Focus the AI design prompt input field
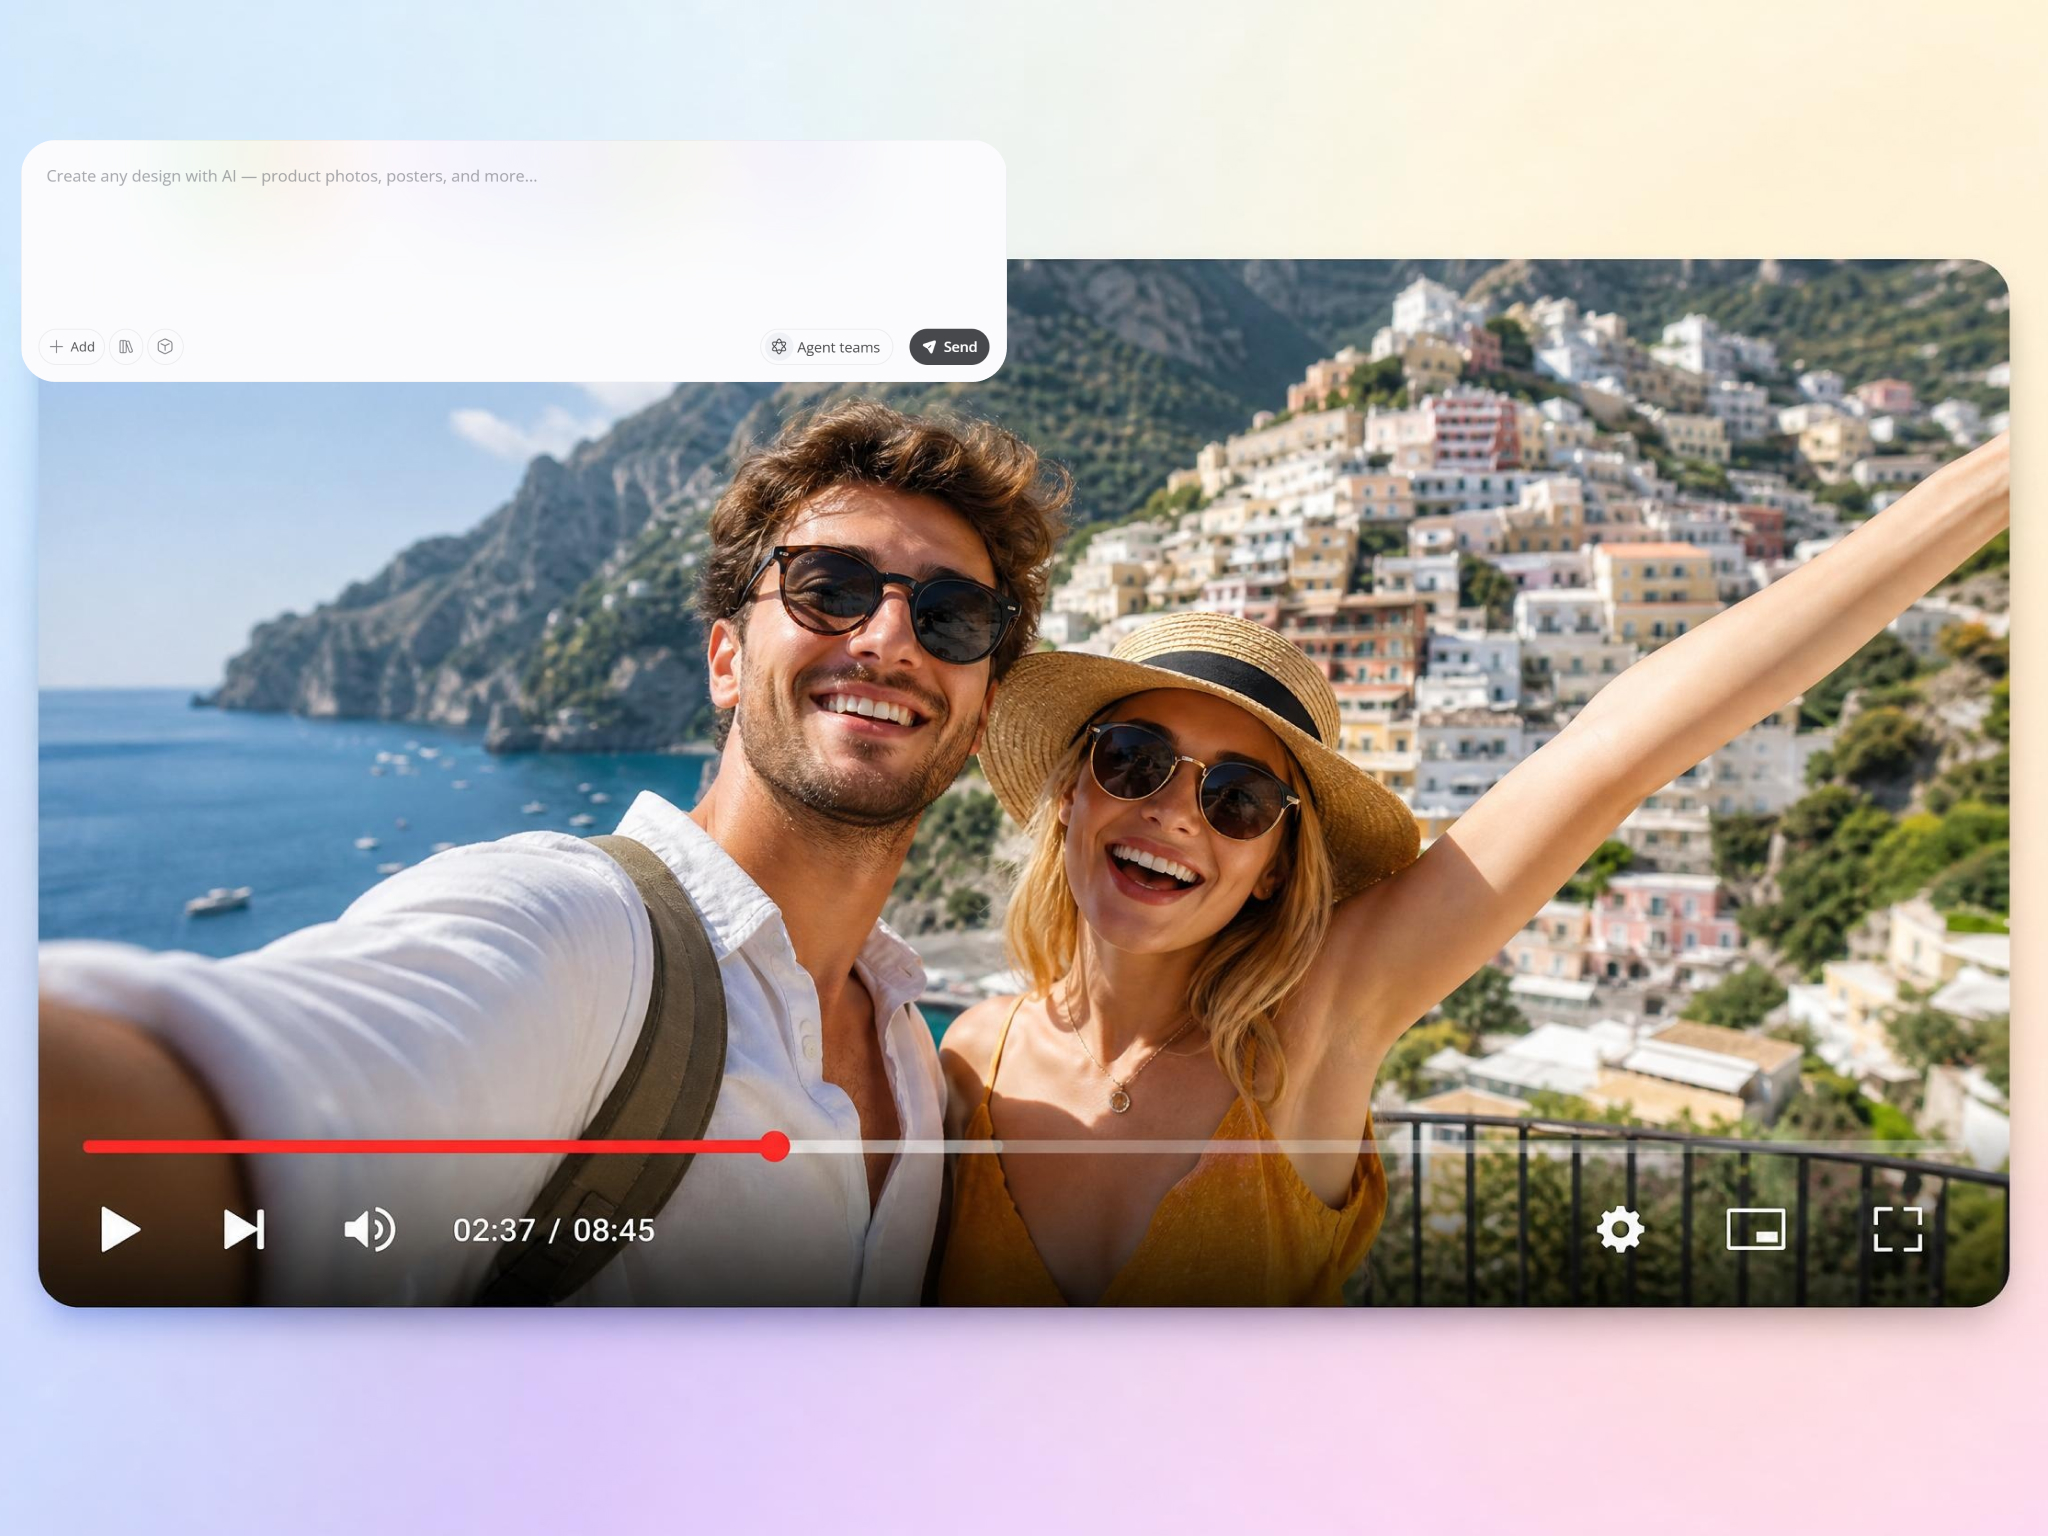Screen dimensions: 2048x1536 coord(513,235)
